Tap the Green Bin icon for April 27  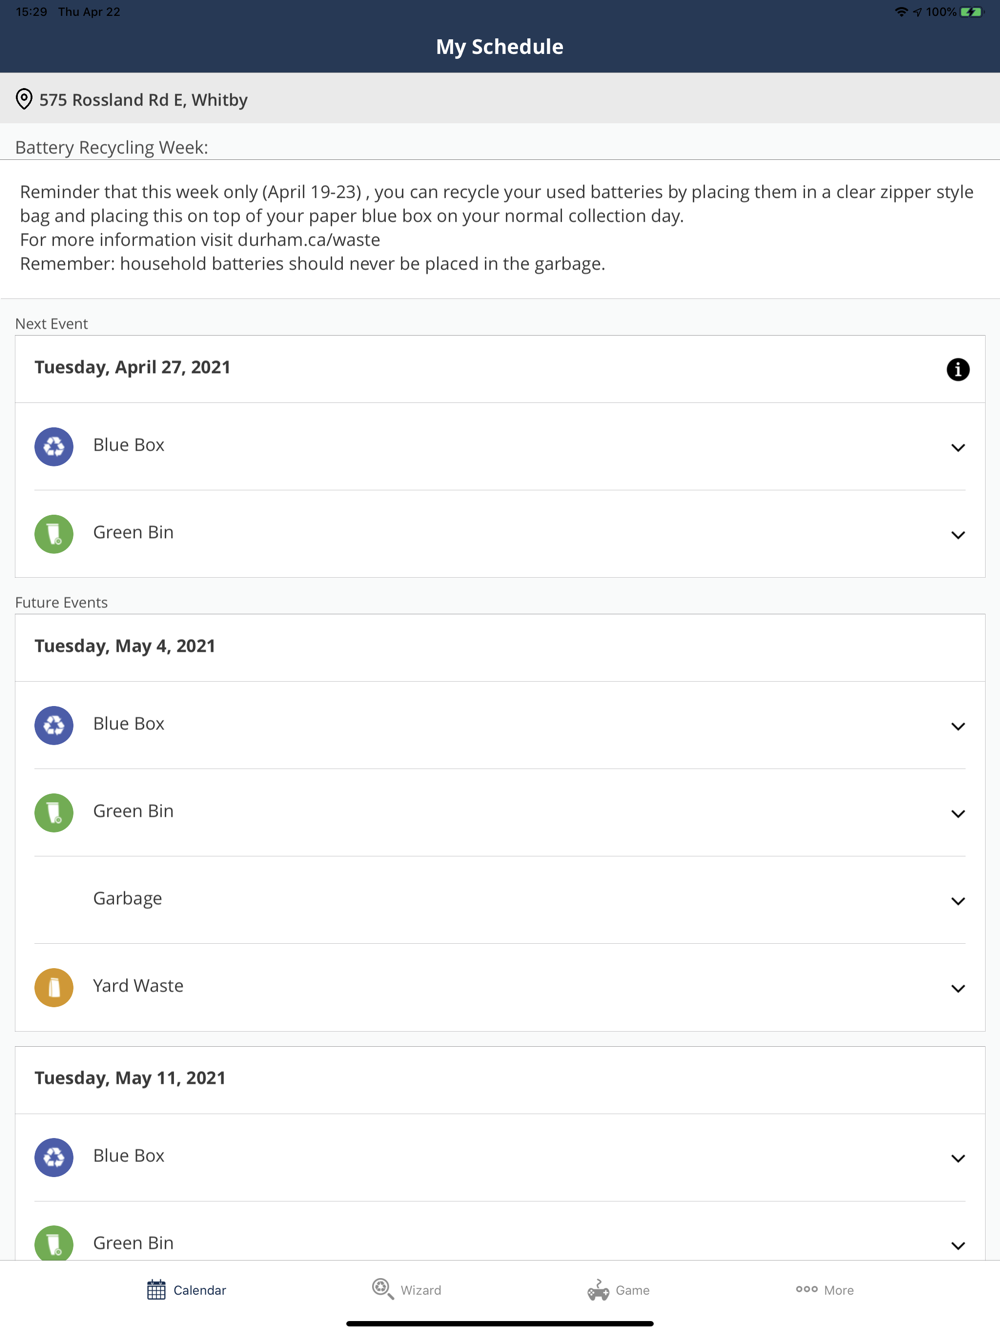click(54, 533)
